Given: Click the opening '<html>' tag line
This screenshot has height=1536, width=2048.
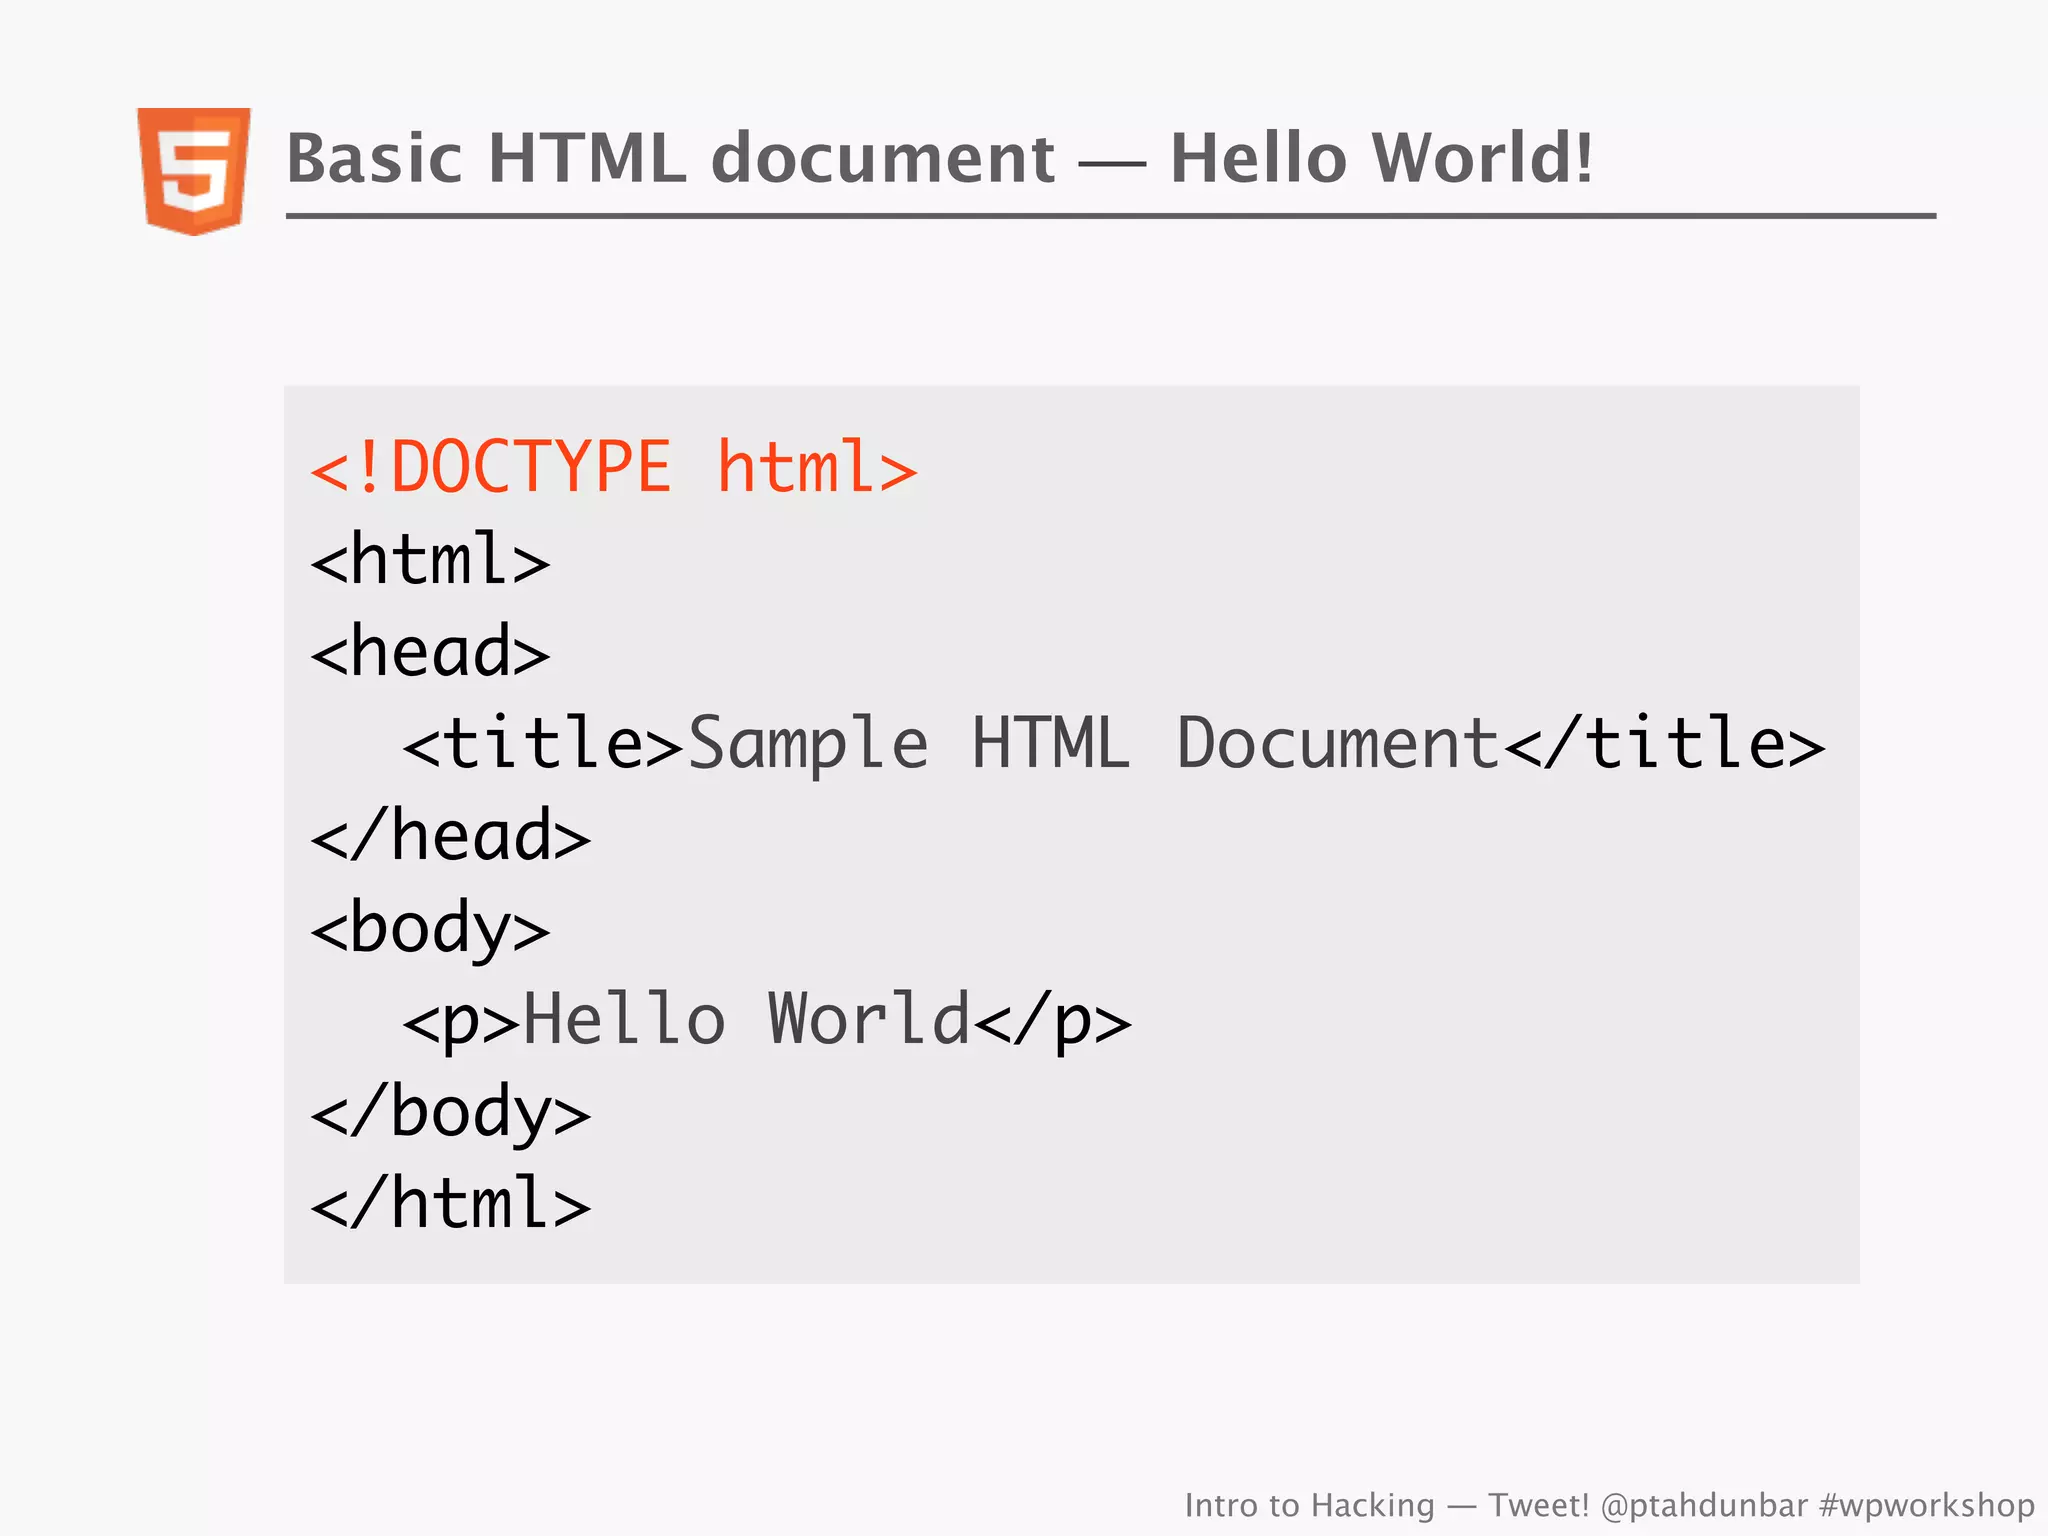Looking at the screenshot, I should (x=430, y=559).
